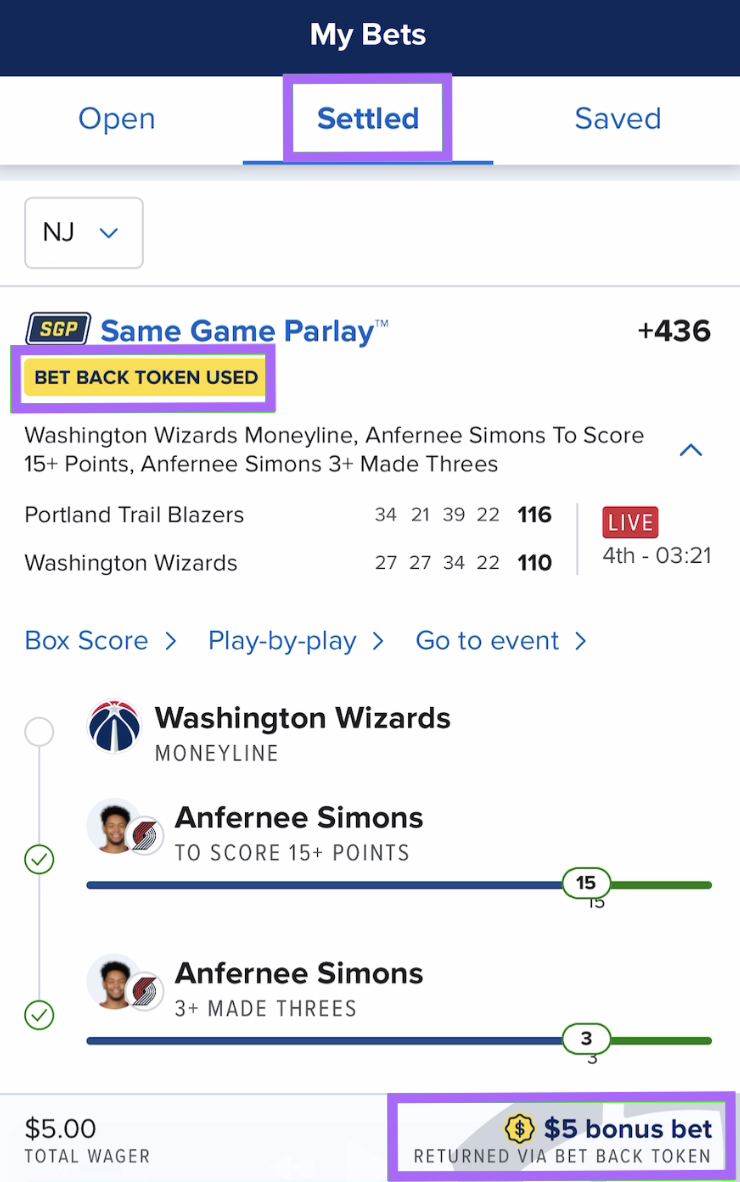Click the dollar sign bonus bet icon
The height and width of the screenshot is (1182, 740).
tap(520, 1128)
